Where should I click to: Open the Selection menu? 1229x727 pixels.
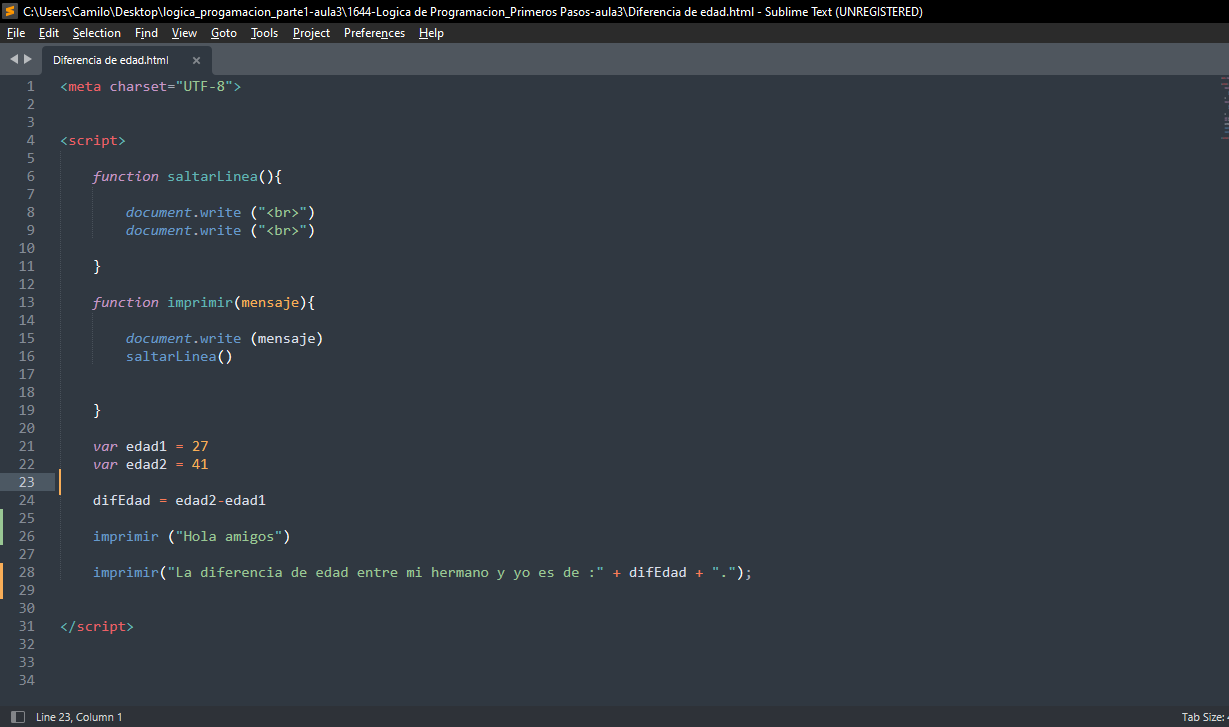[97, 33]
